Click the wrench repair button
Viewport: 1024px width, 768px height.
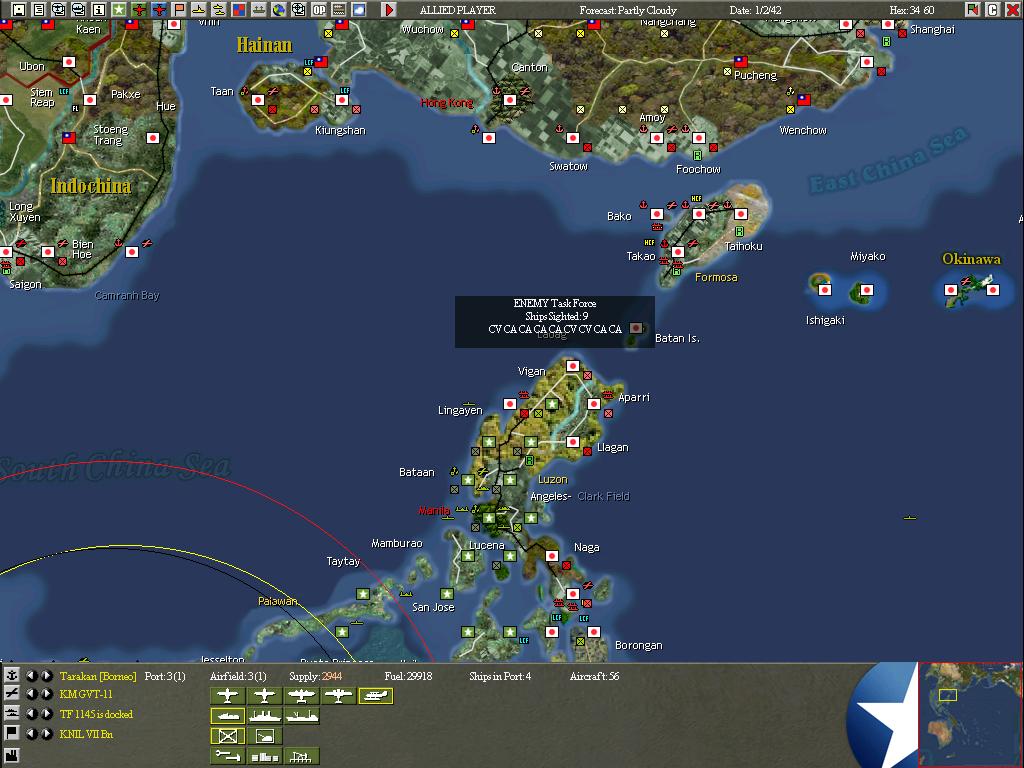(x=227, y=756)
